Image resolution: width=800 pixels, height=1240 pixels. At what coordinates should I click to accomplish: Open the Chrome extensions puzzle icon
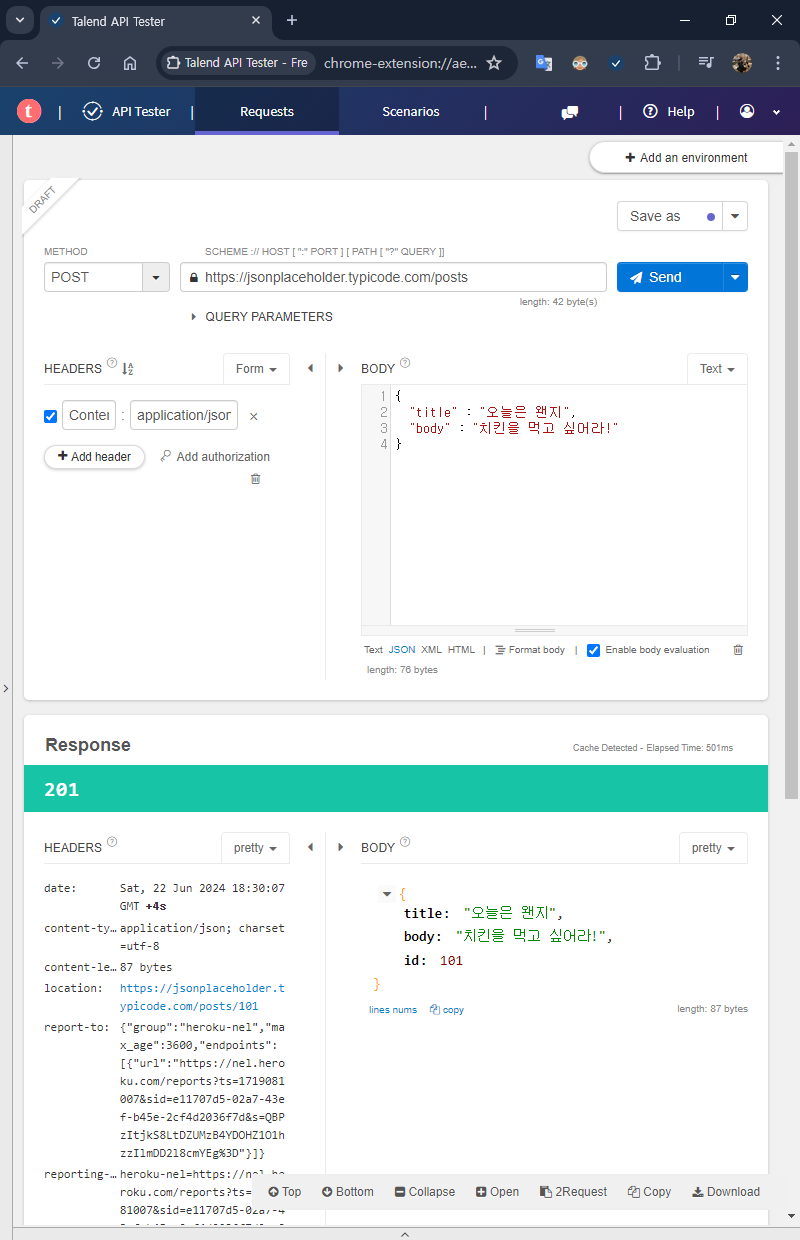point(652,62)
